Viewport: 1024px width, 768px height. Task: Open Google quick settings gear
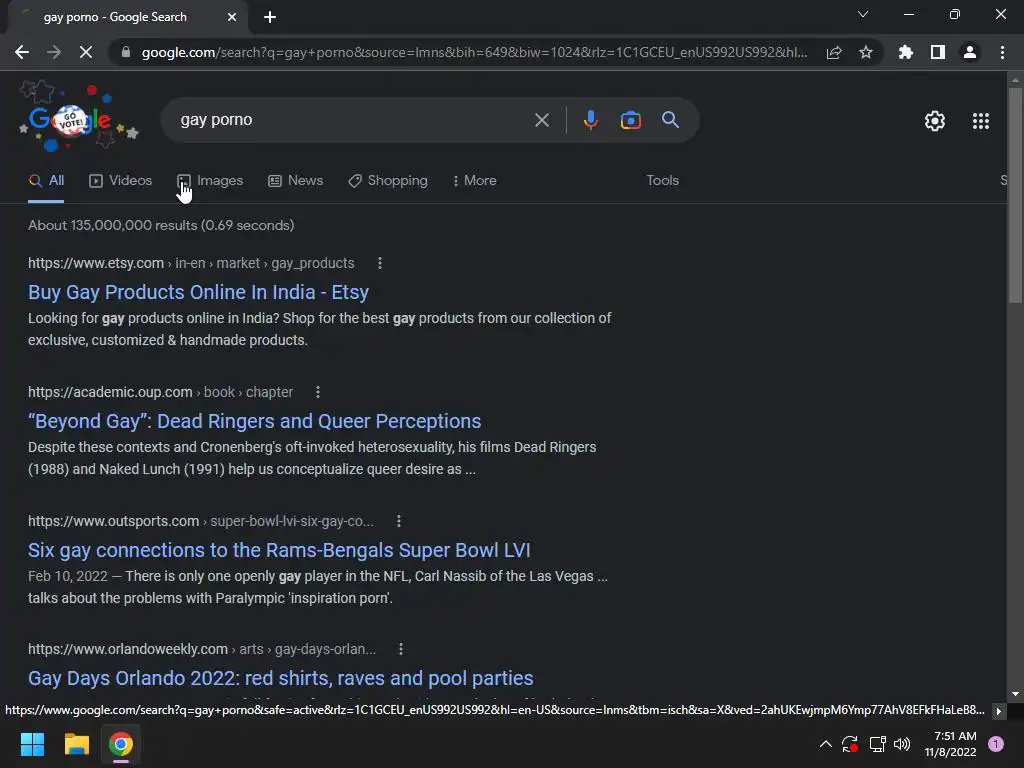[935, 121]
